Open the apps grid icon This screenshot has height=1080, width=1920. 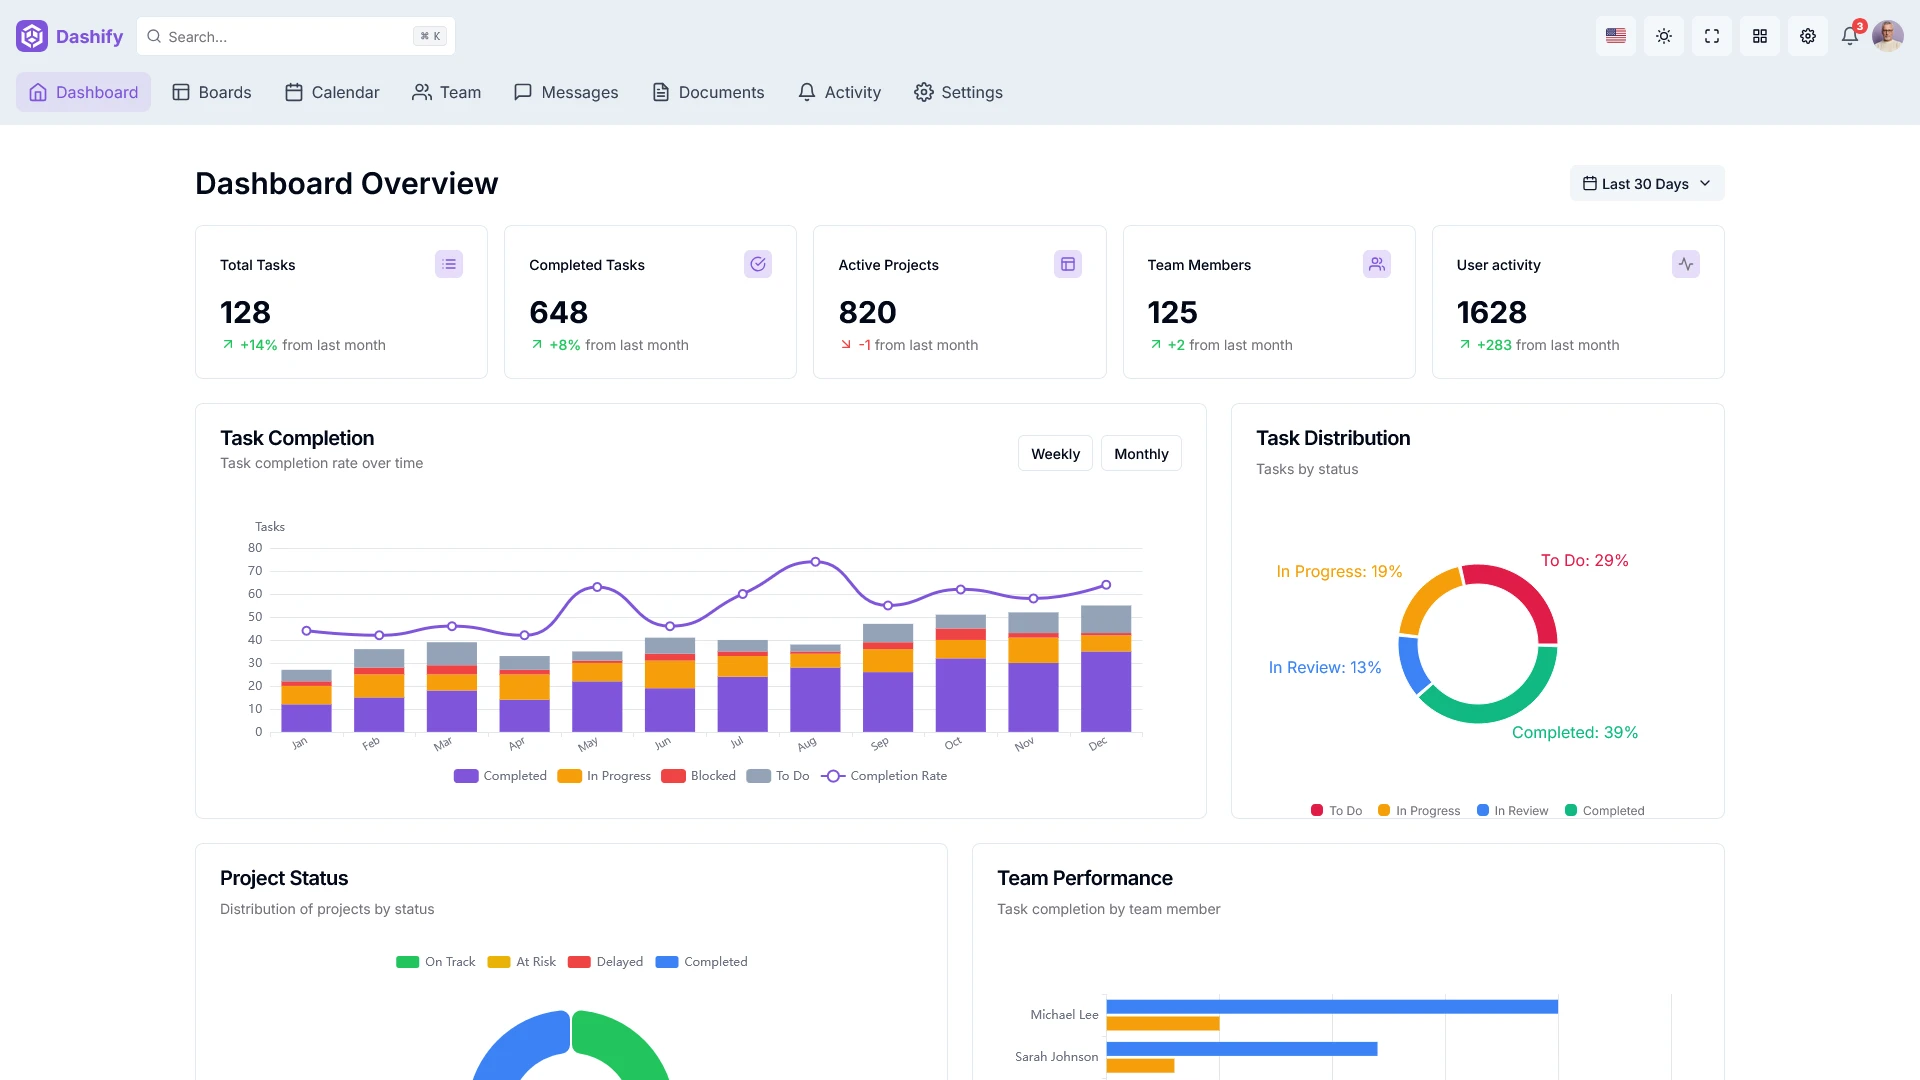point(1760,36)
